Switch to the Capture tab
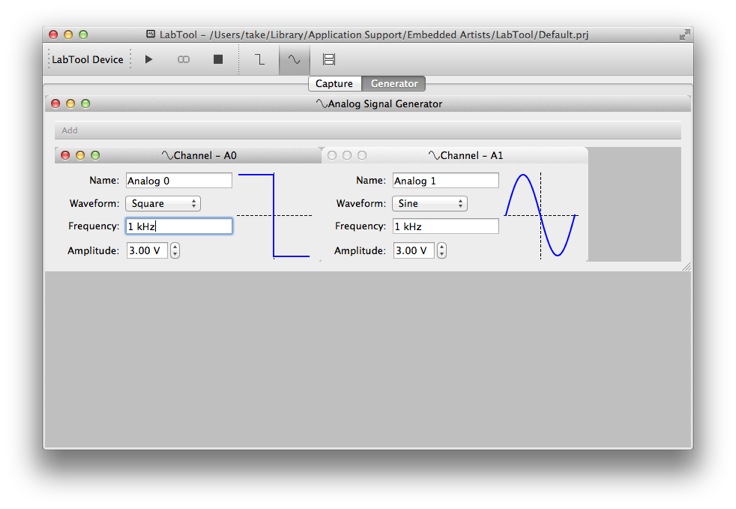The height and width of the screenshot is (509, 736). click(x=334, y=84)
